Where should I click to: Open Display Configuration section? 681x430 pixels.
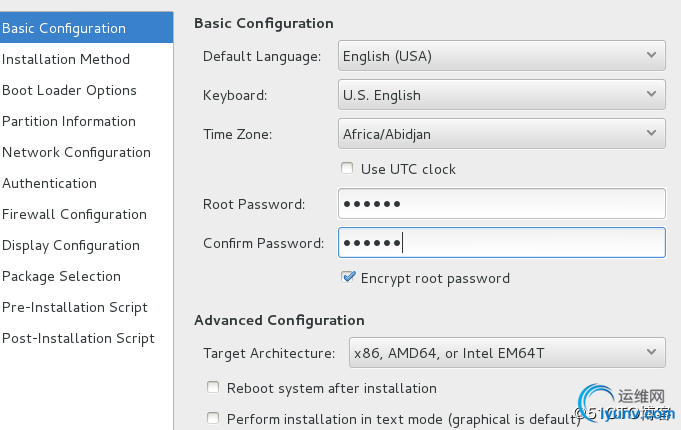[x=86, y=245]
